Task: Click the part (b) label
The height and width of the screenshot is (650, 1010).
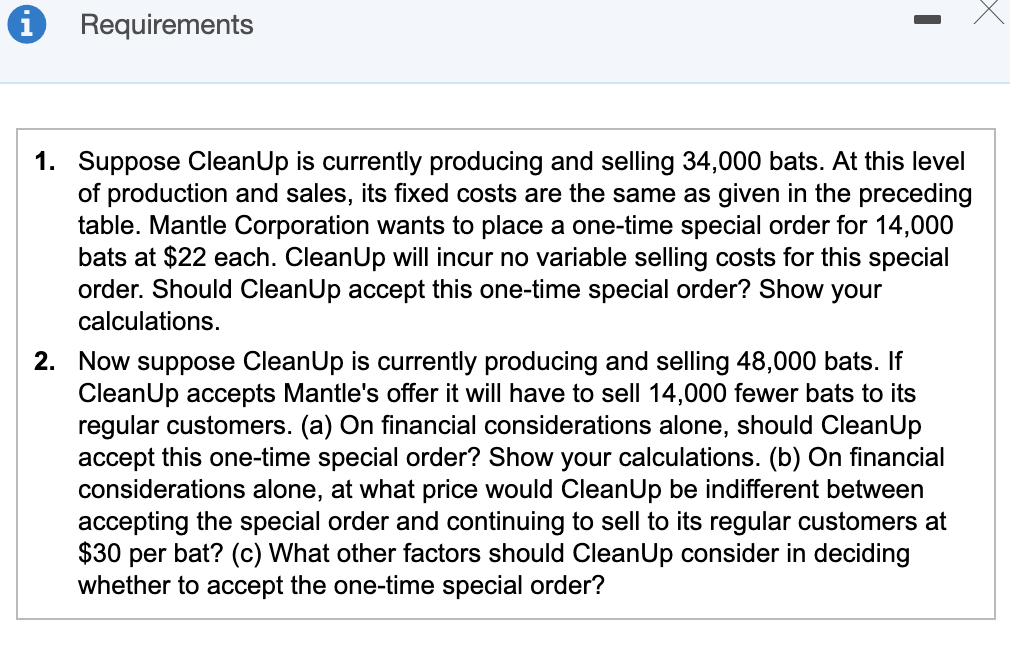Action: [785, 457]
